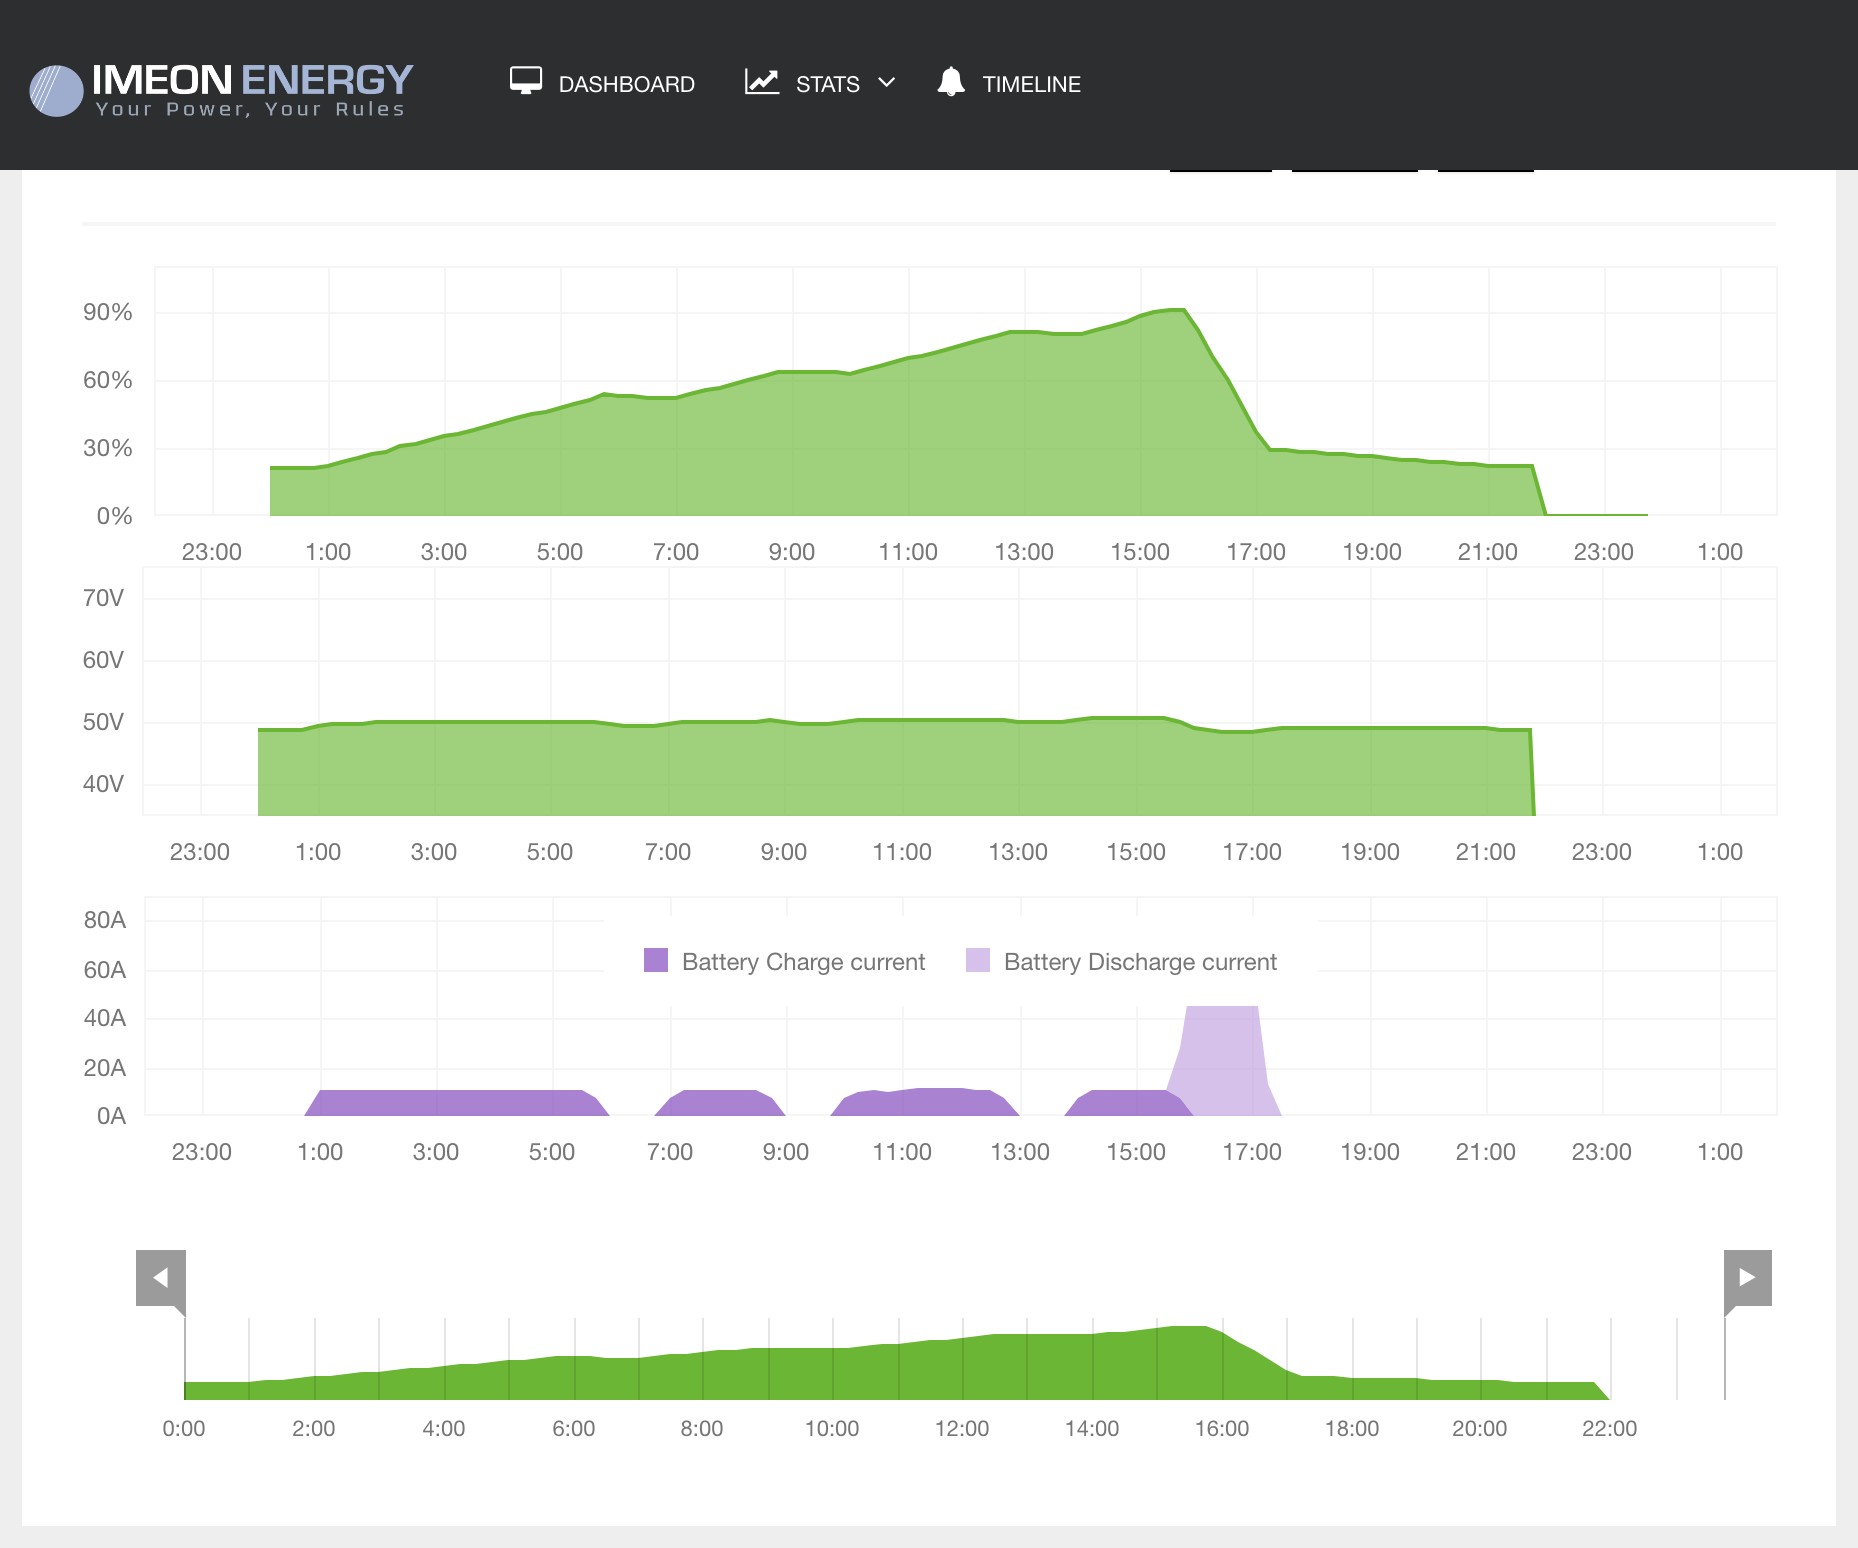Click the right arrow range-selector handle
Viewport: 1858px width, 1548px height.
coord(1747,1277)
